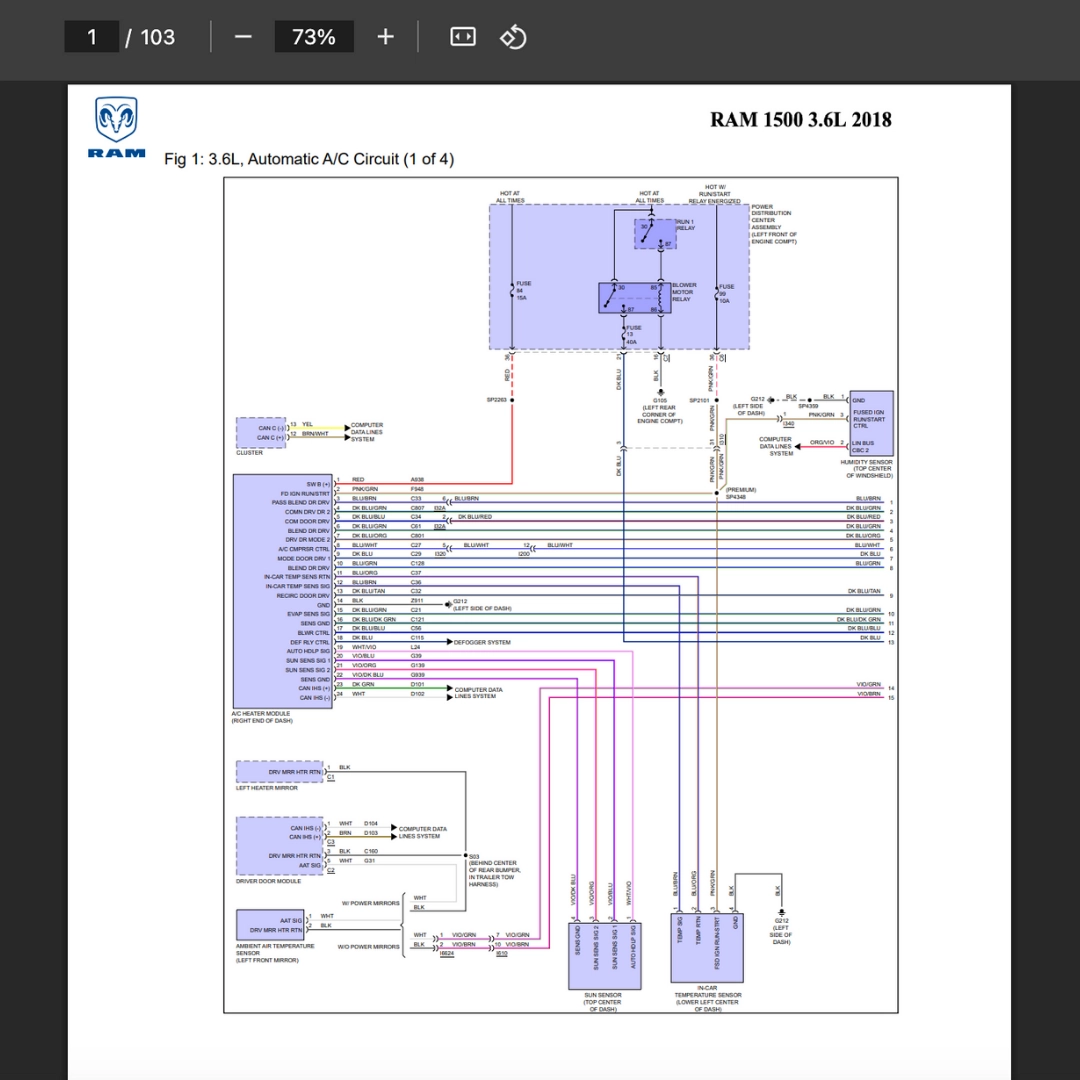Zoom out with the minus button
Screen dimensions: 1080x1080
(242, 37)
